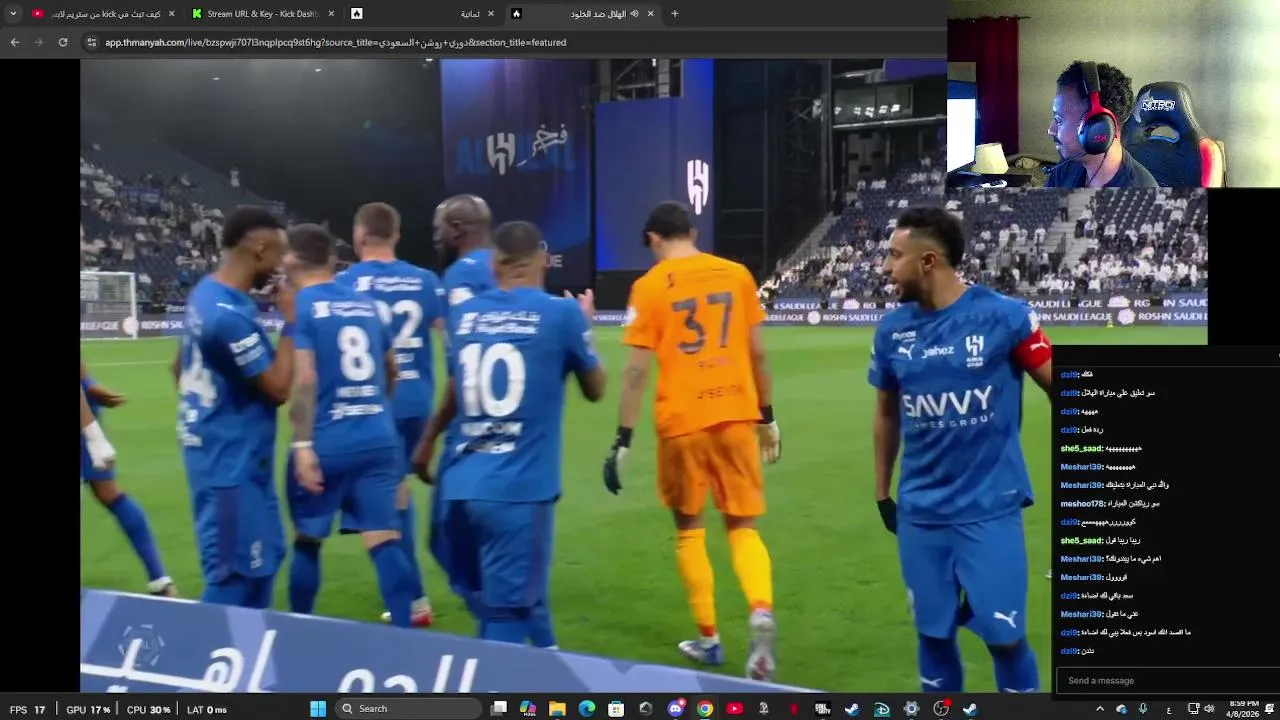Click the microphone tray icon

point(1143,709)
